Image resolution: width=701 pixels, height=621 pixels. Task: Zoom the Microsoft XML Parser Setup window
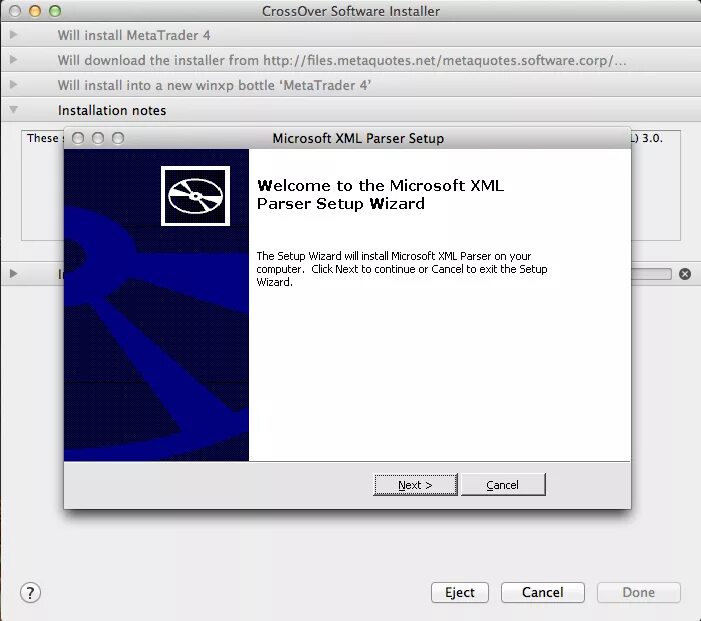(118, 138)
